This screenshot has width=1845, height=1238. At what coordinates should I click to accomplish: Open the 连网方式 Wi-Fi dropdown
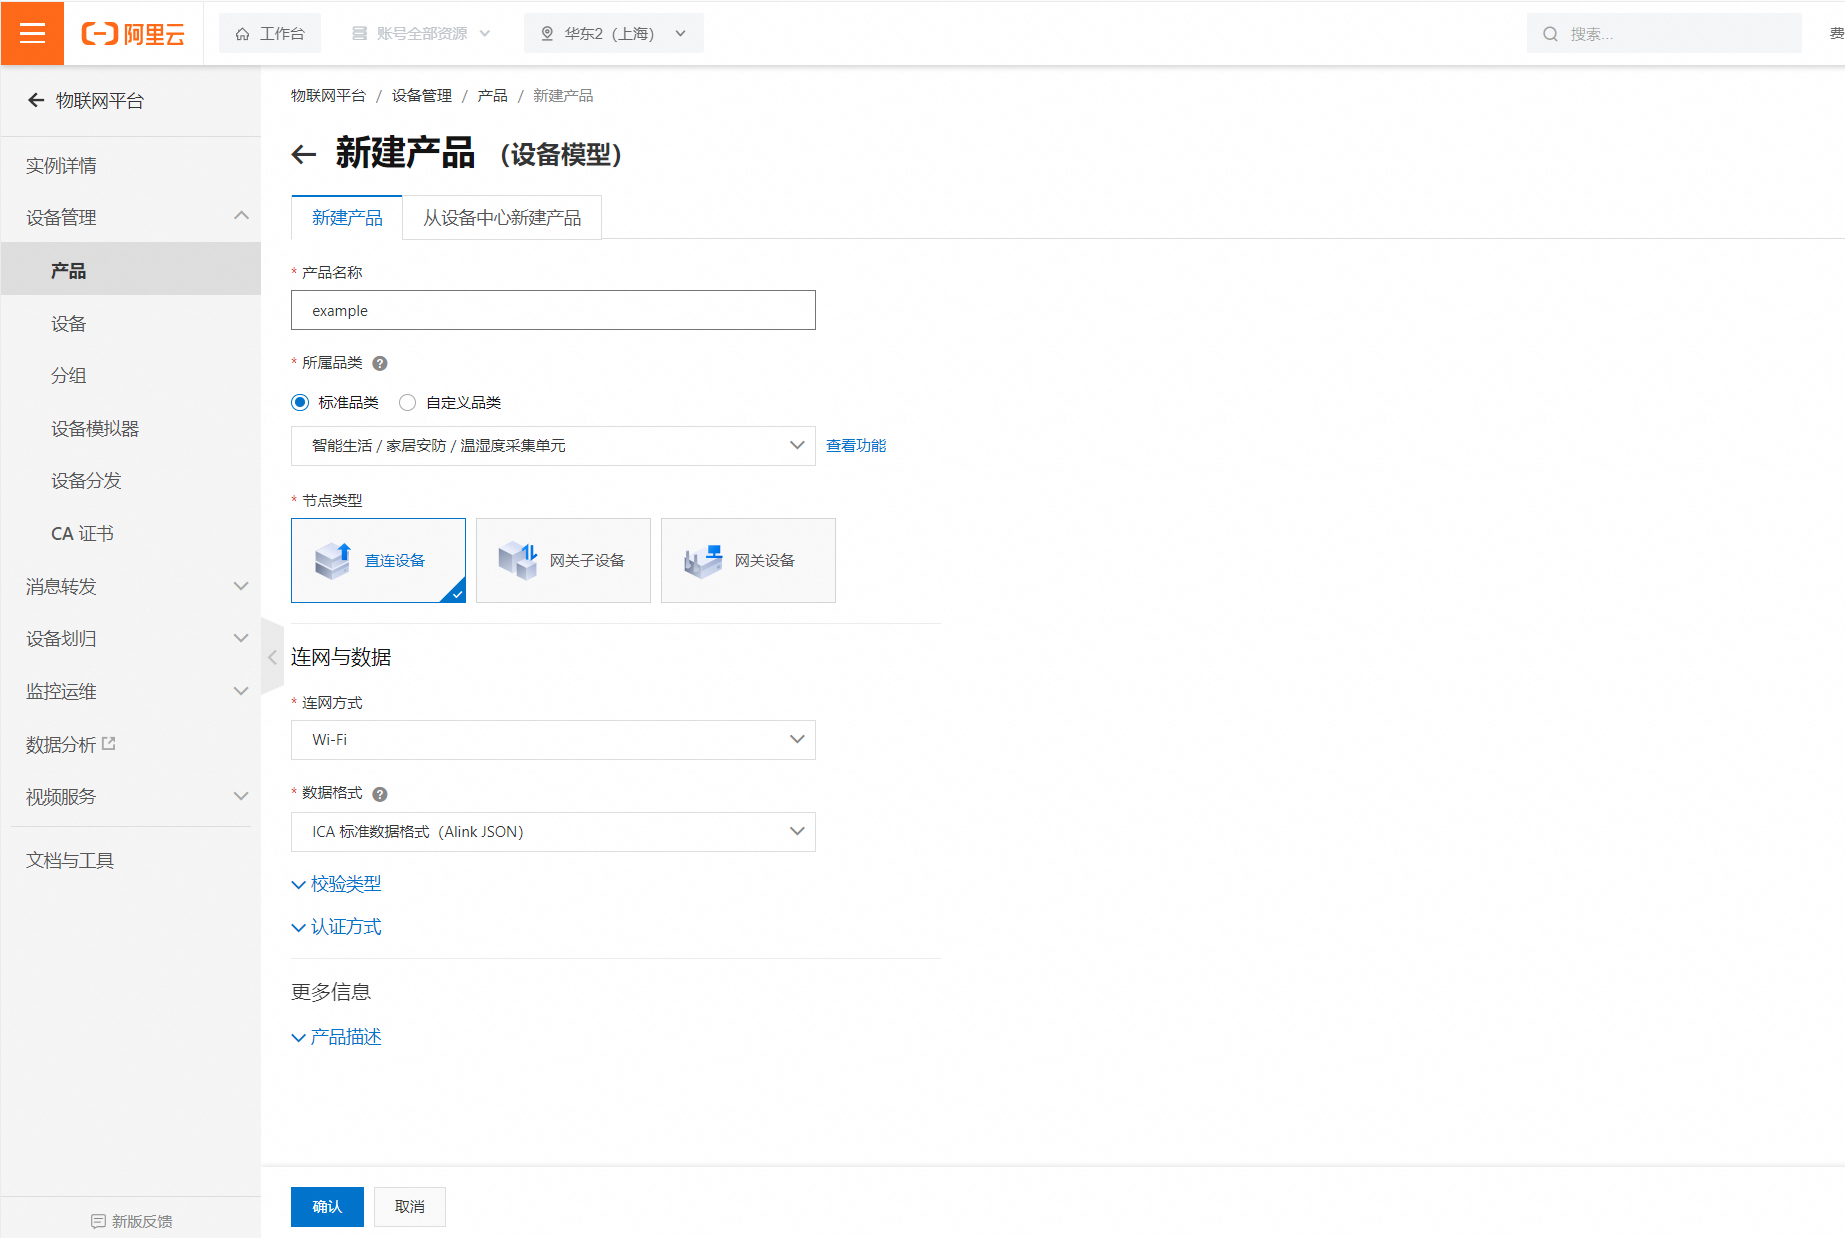553,740
